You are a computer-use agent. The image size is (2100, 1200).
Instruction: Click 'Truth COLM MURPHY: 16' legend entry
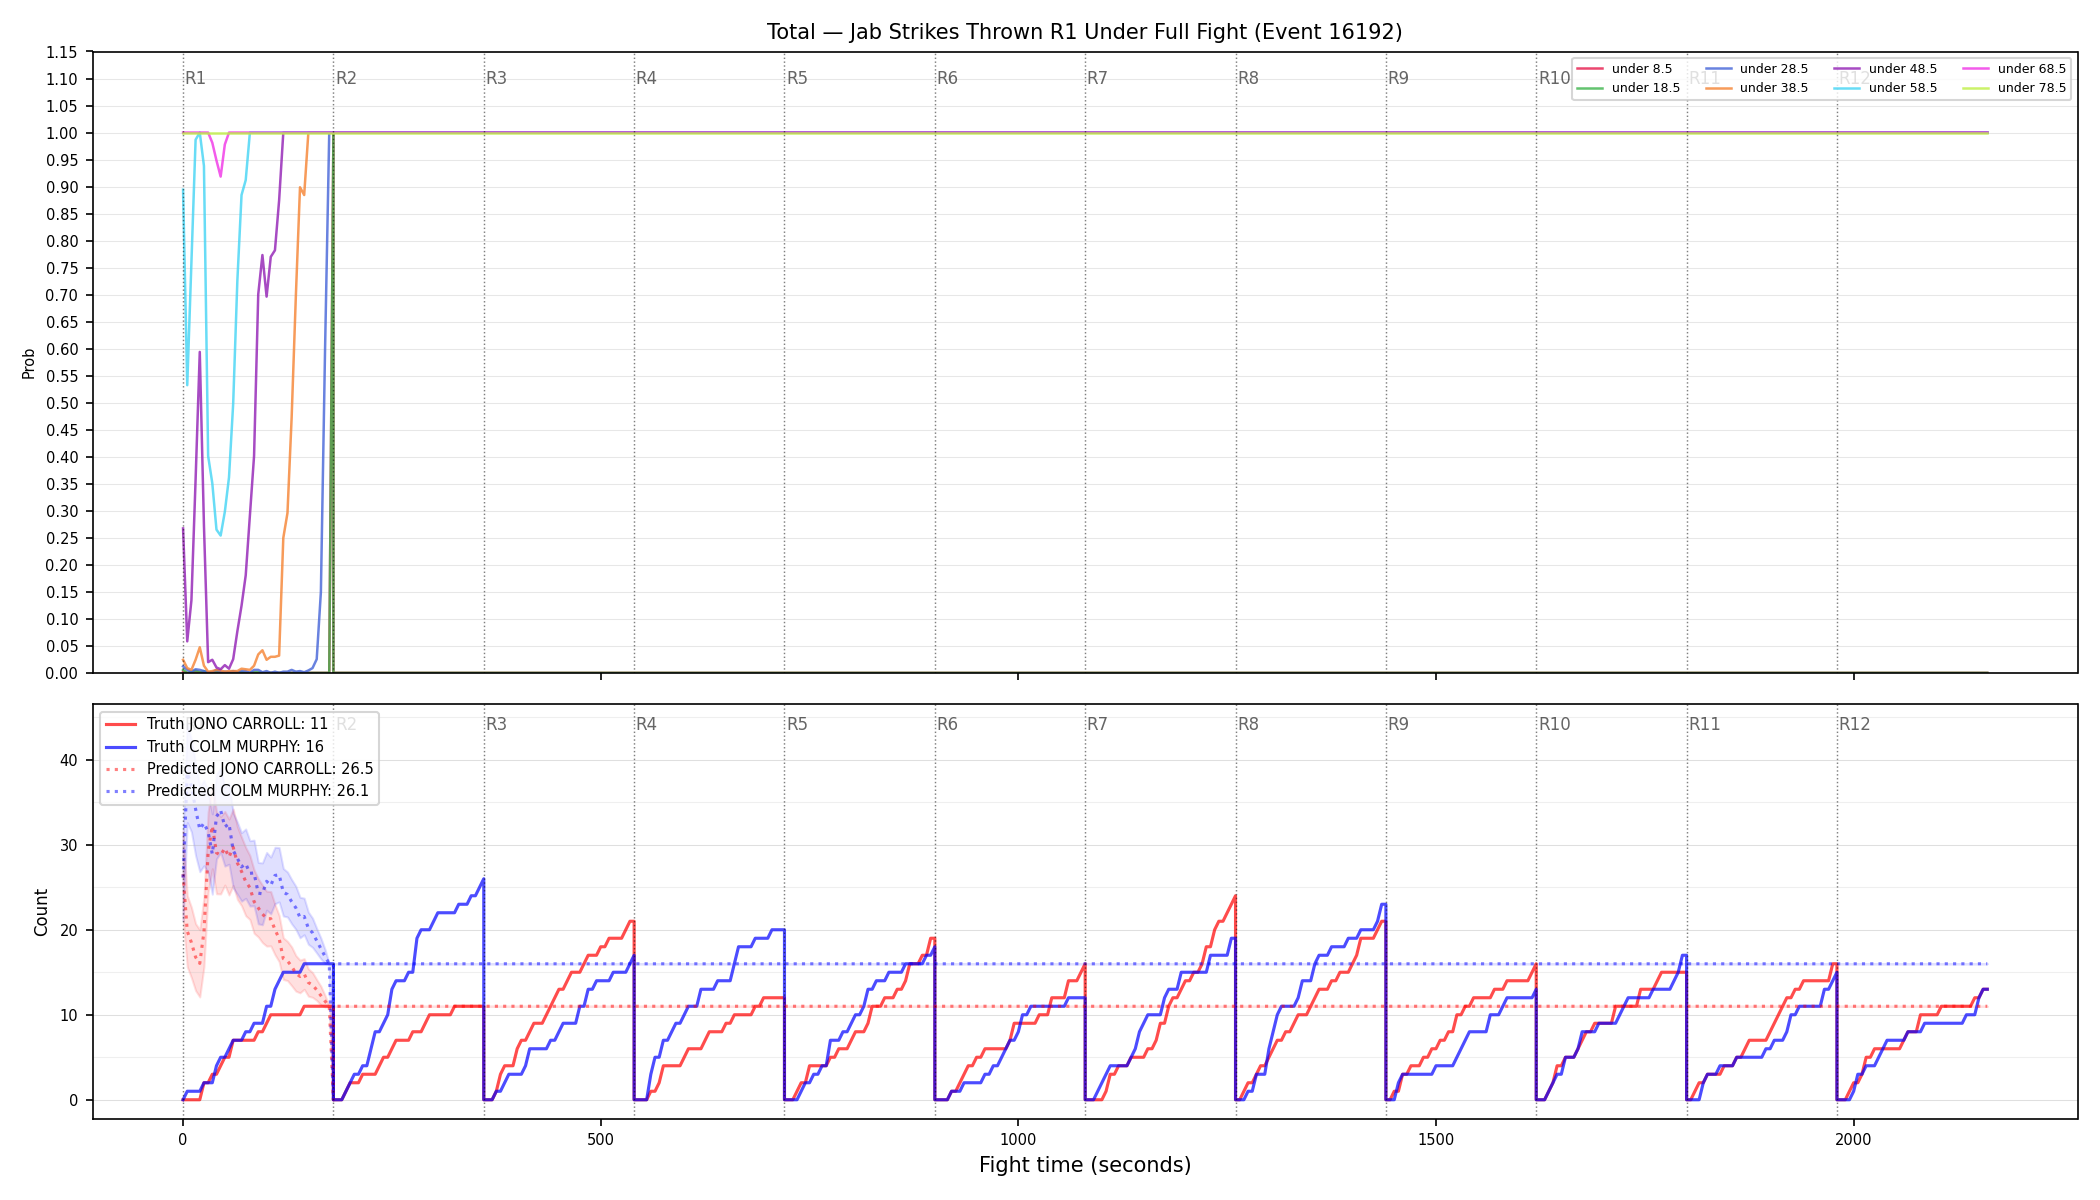pyautogui.click(x=235, y=746)
